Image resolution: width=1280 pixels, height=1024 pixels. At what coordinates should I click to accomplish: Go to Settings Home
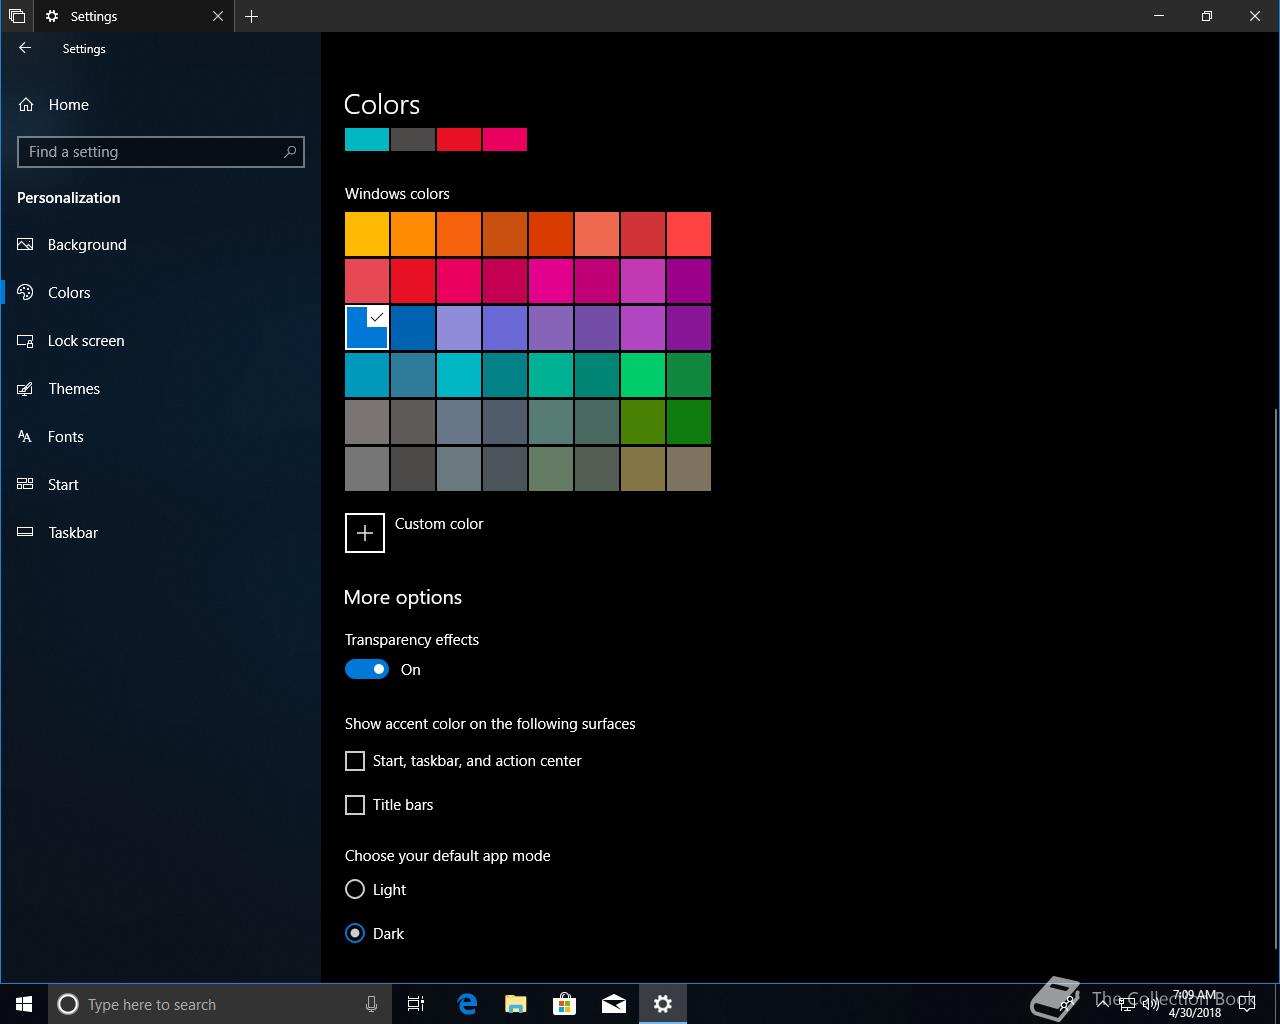tap(68, 105)
